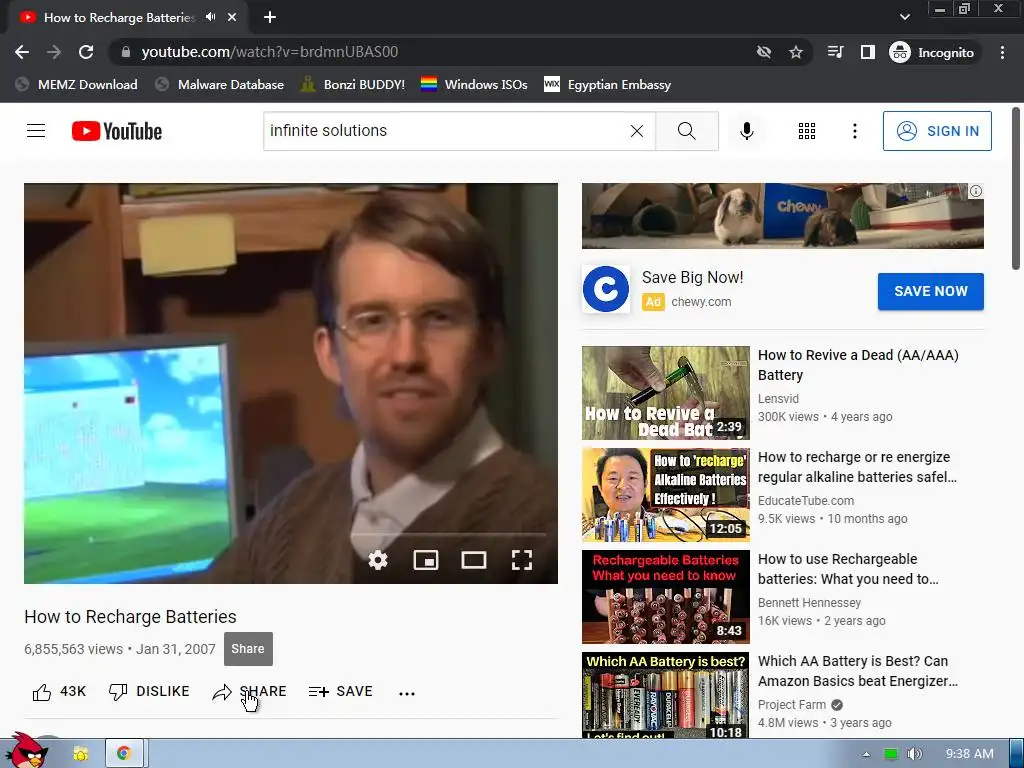The height and width of the screenshot is (768, 1024).
Task: Open media controls in toolbar
Action: pos(835,52)
